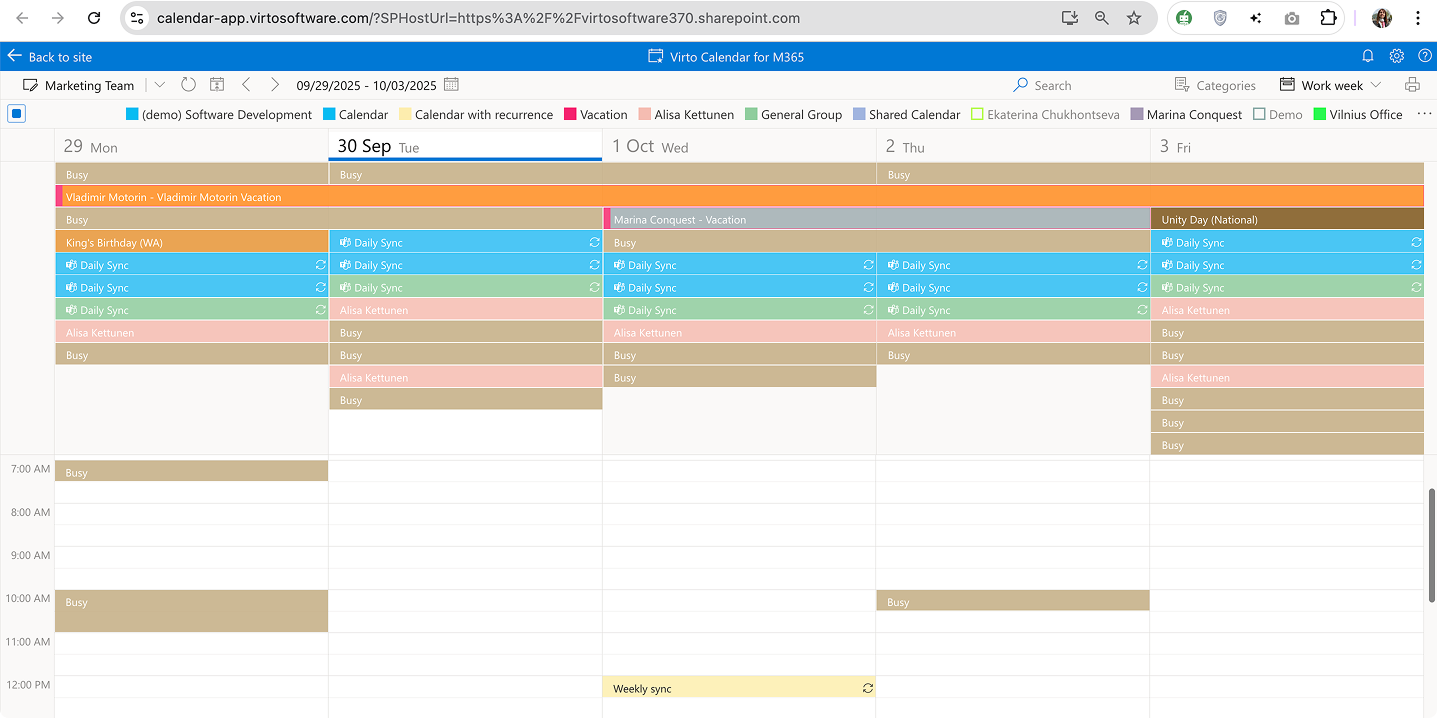Click the refresh calendar icon

188,85
